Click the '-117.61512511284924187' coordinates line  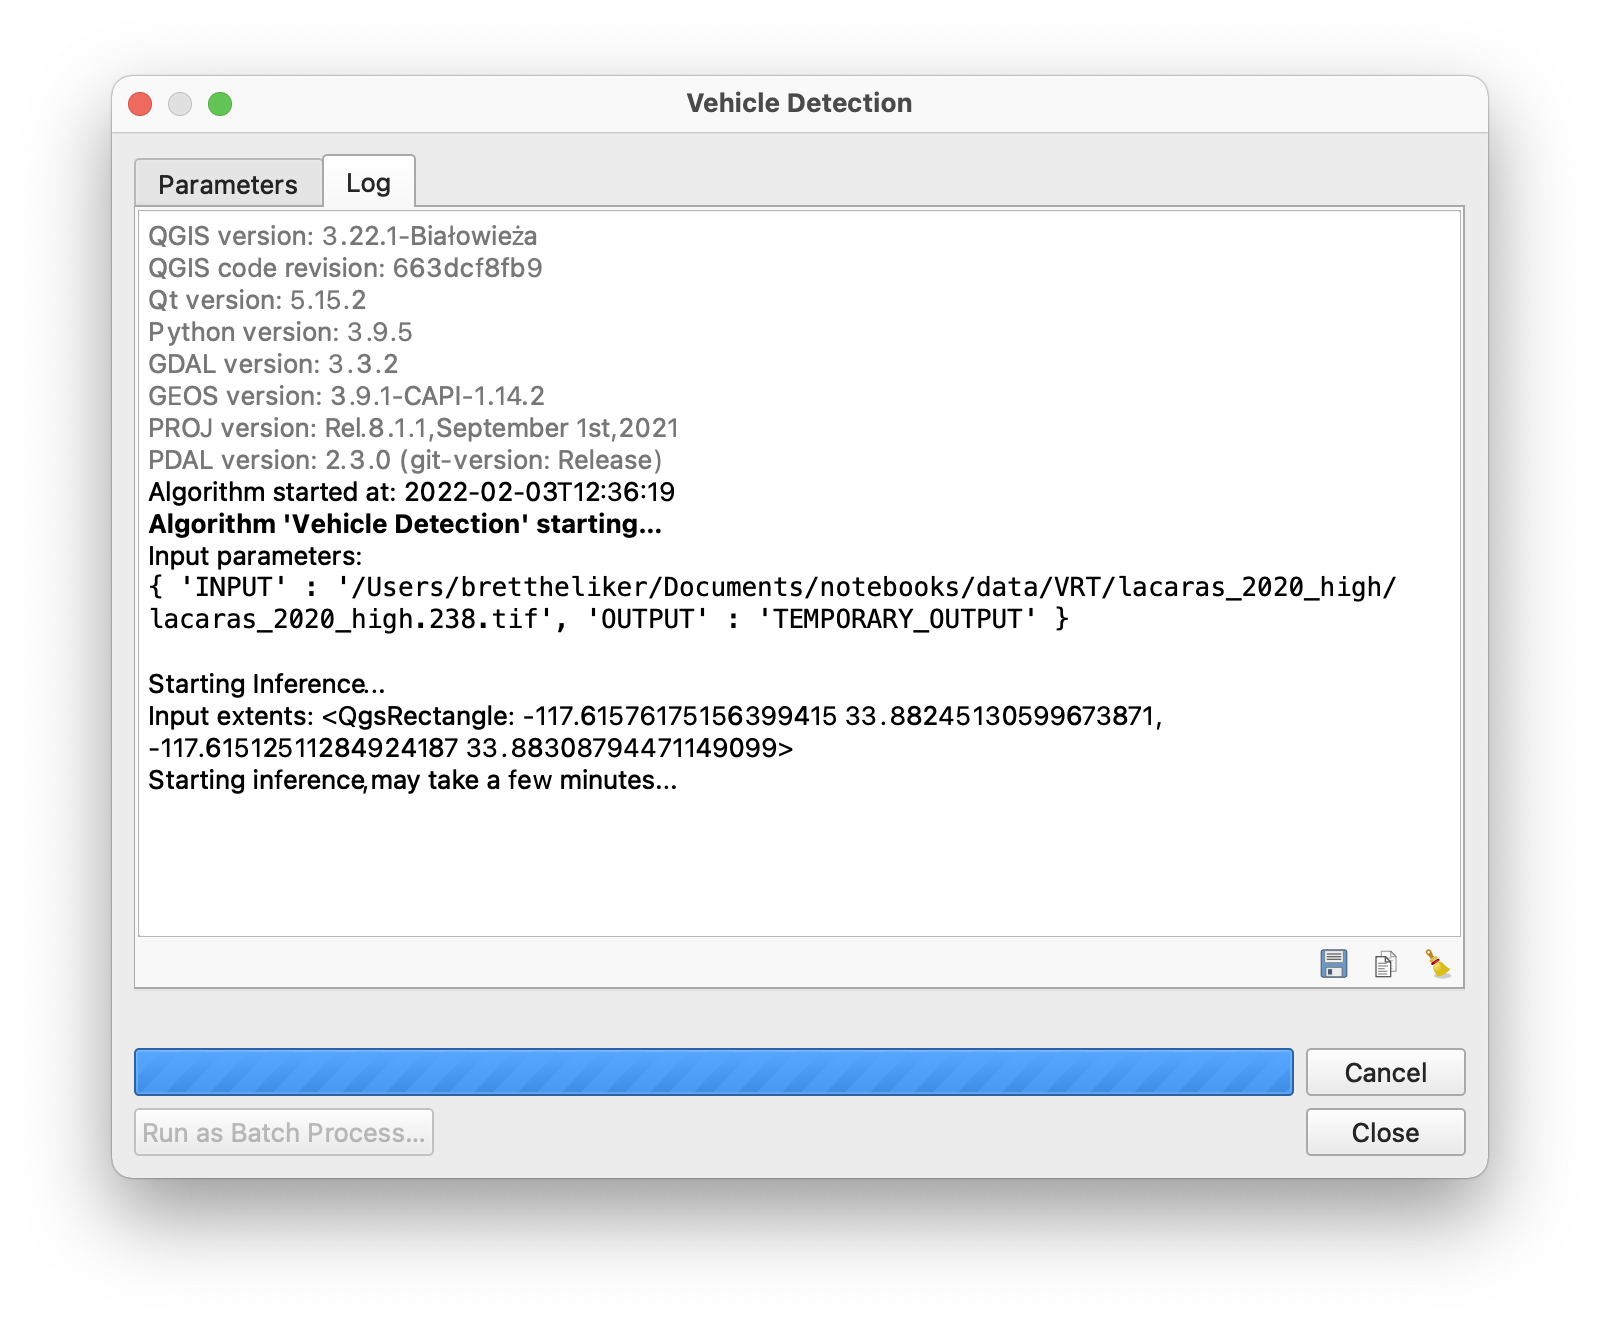pyautogui.click(x=470, y=748)
